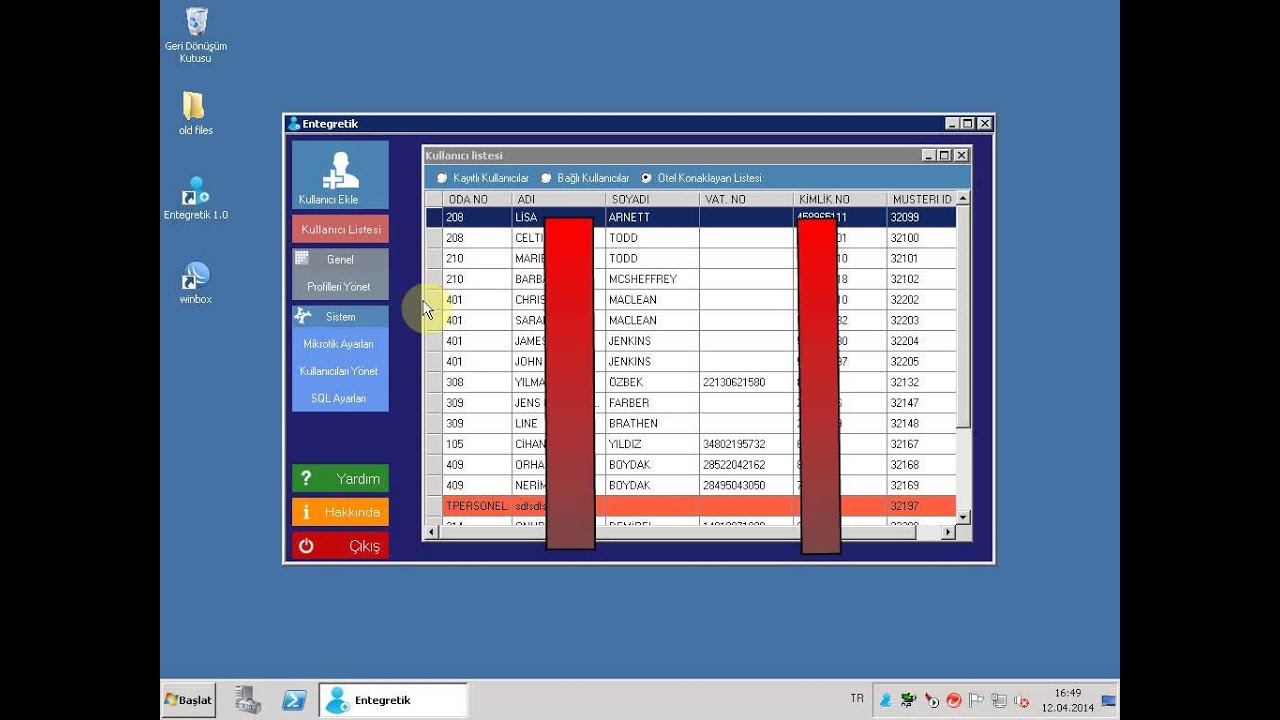
Task: Open SQL Ayarları
Action: (x=338, y=398)
